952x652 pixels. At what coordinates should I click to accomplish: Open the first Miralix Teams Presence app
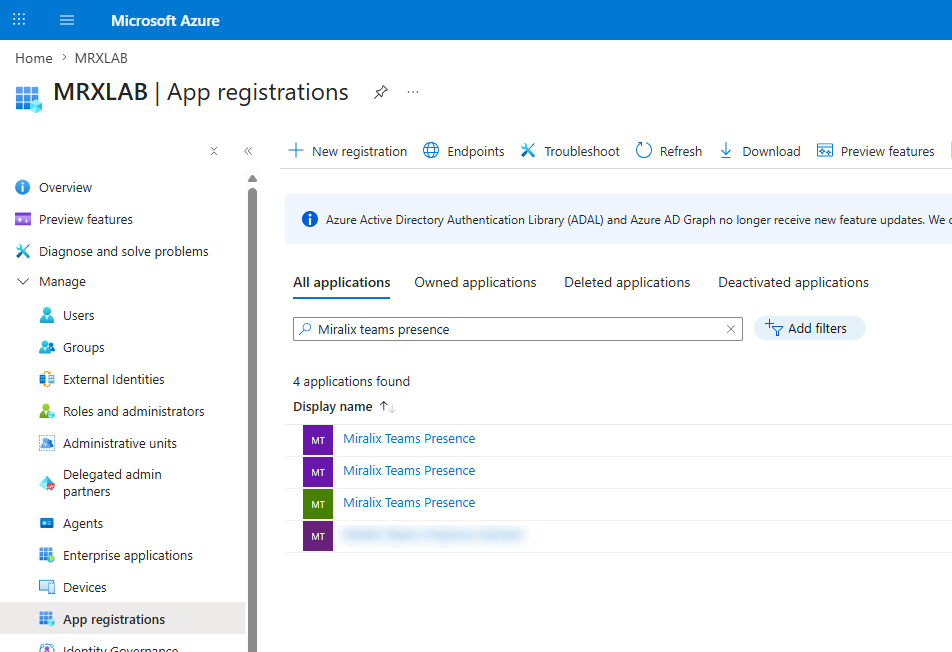click(x=409, y=439)
